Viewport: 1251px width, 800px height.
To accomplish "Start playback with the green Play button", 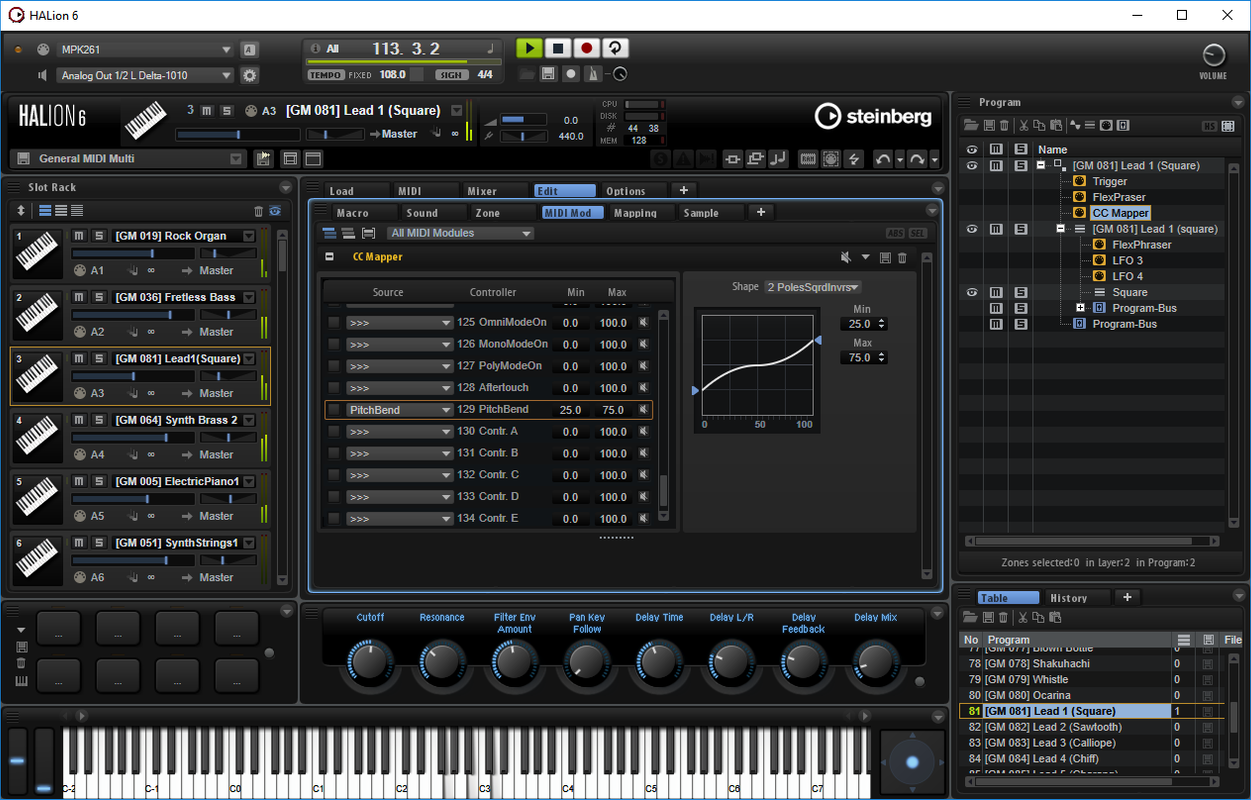I will (x=529, y=48).
